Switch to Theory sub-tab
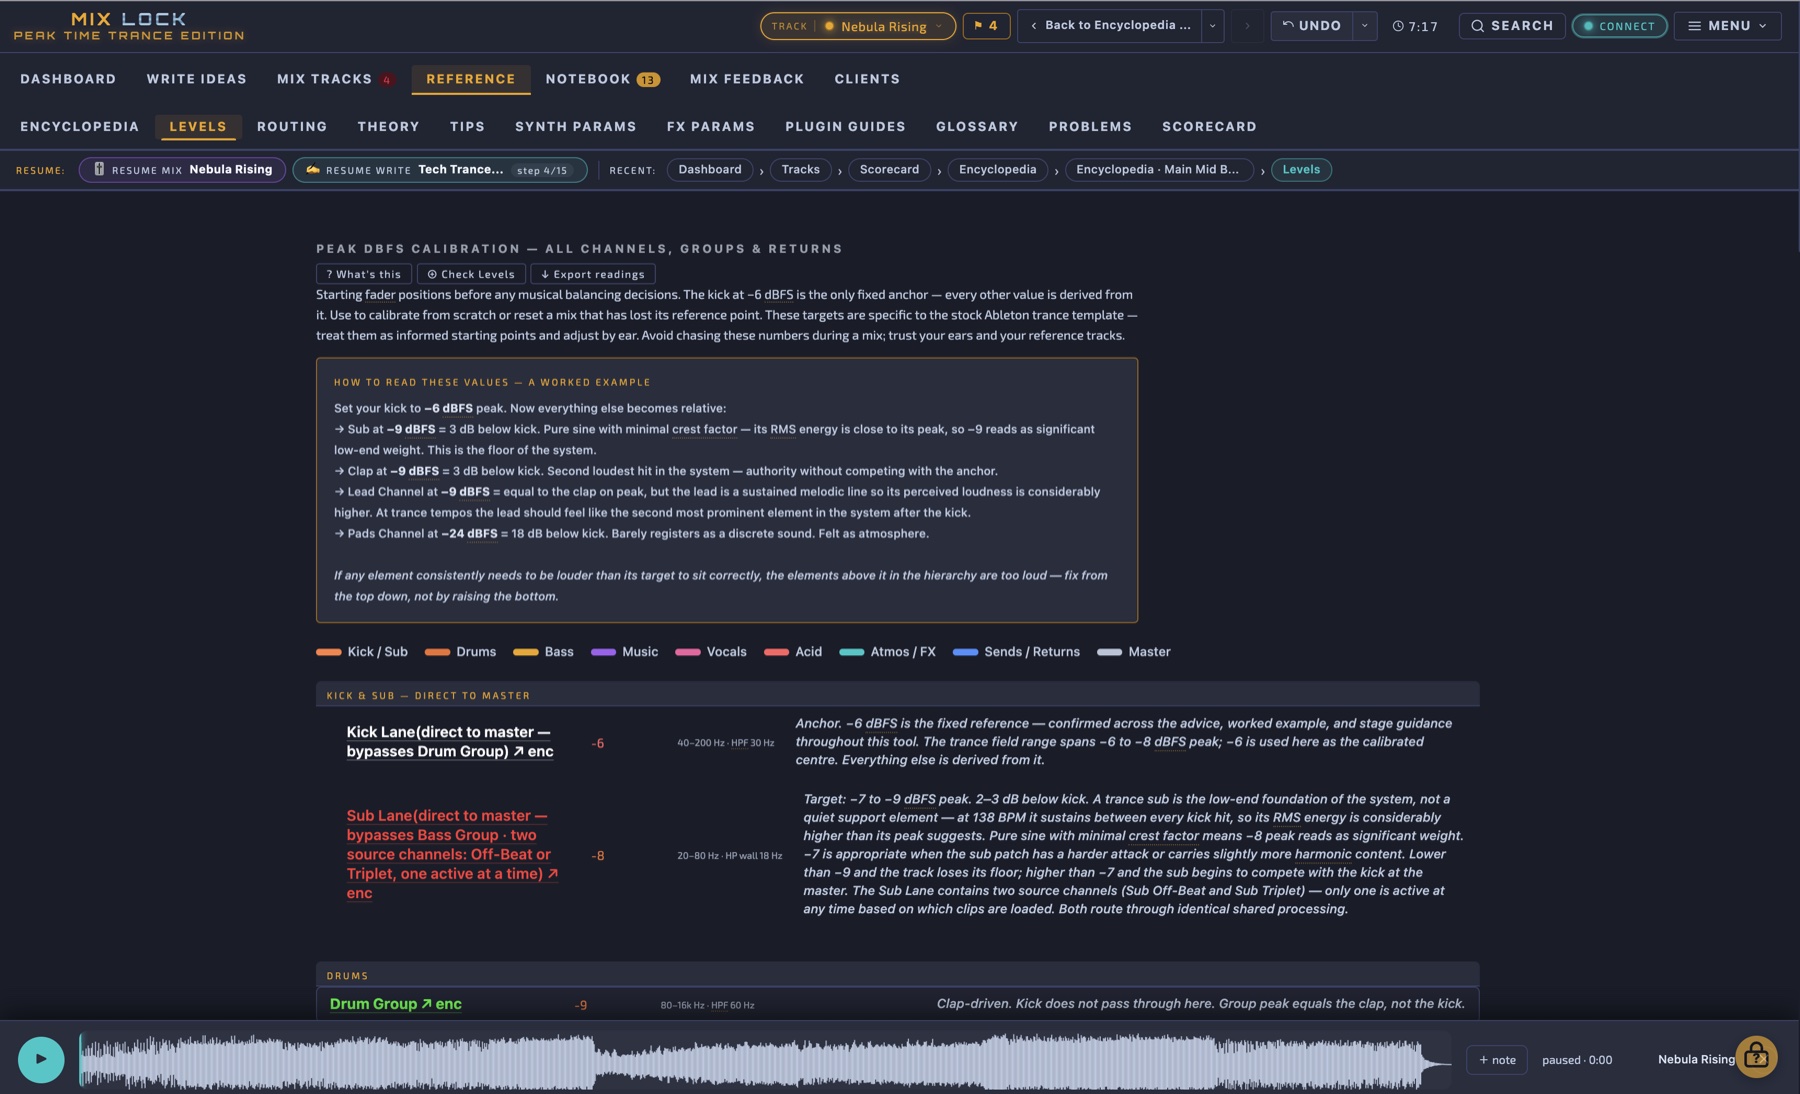 tap(388, 127)
